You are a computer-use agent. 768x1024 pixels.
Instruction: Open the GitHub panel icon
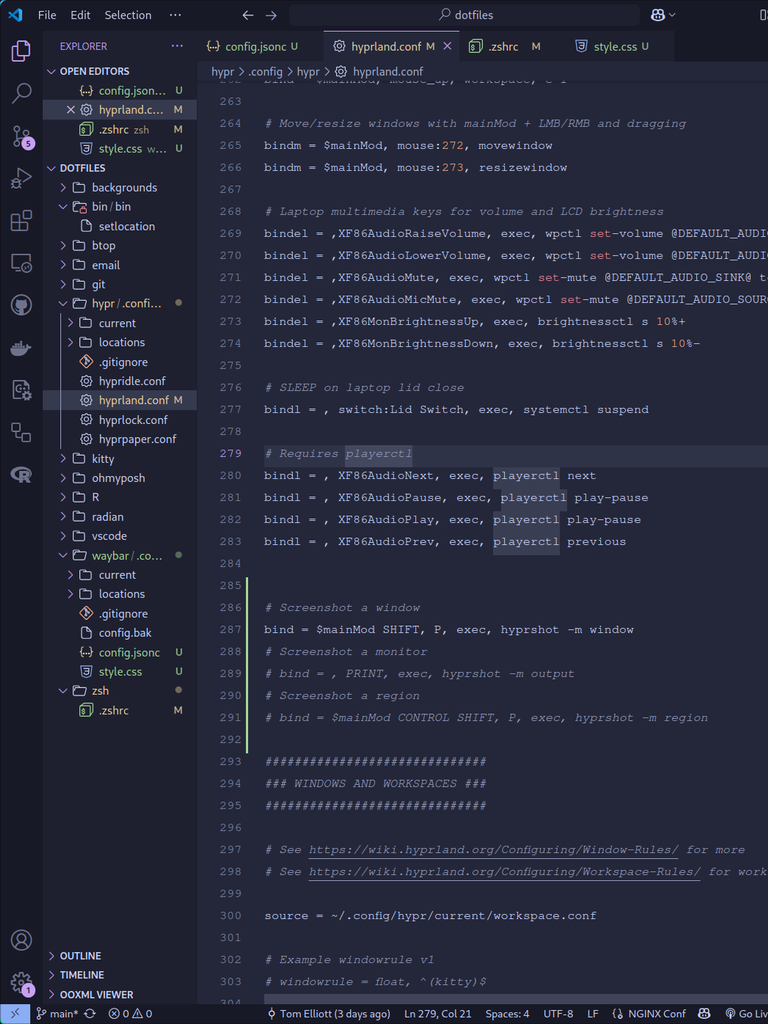[x=21, y=305]
